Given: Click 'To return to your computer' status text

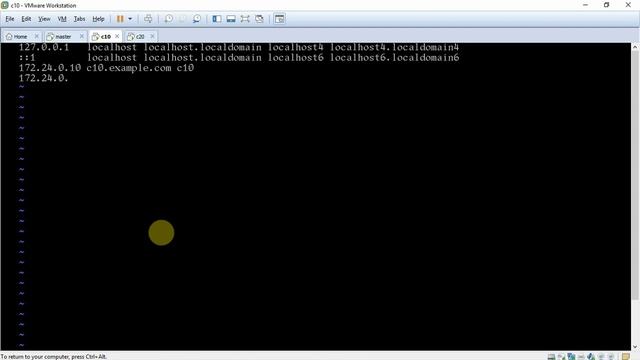Looking at the screenshot, I should [53, 357].
